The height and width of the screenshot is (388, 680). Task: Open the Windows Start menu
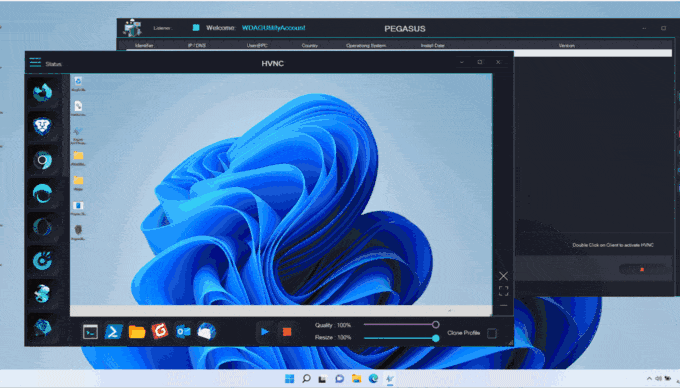point(289,378)
